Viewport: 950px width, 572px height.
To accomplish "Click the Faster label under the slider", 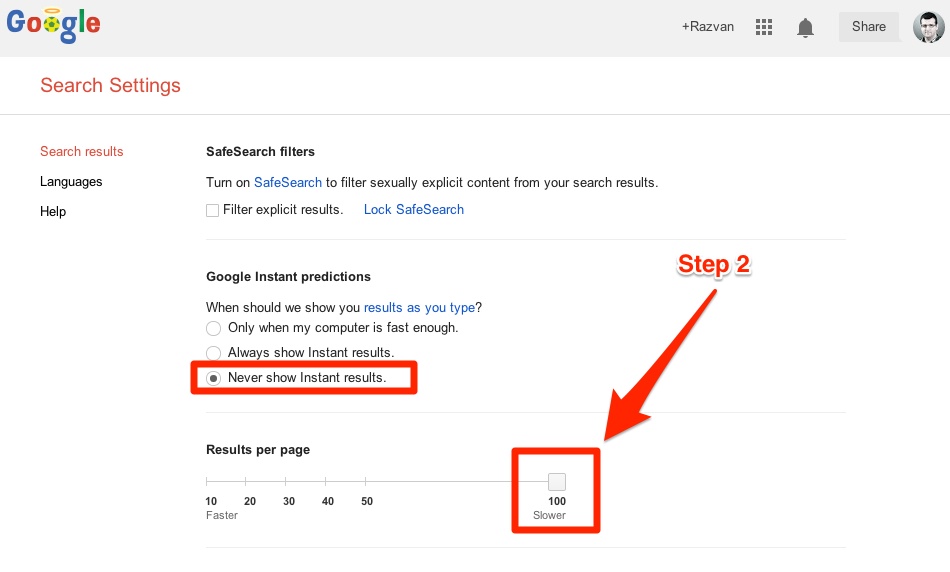I will click(222, 515).
